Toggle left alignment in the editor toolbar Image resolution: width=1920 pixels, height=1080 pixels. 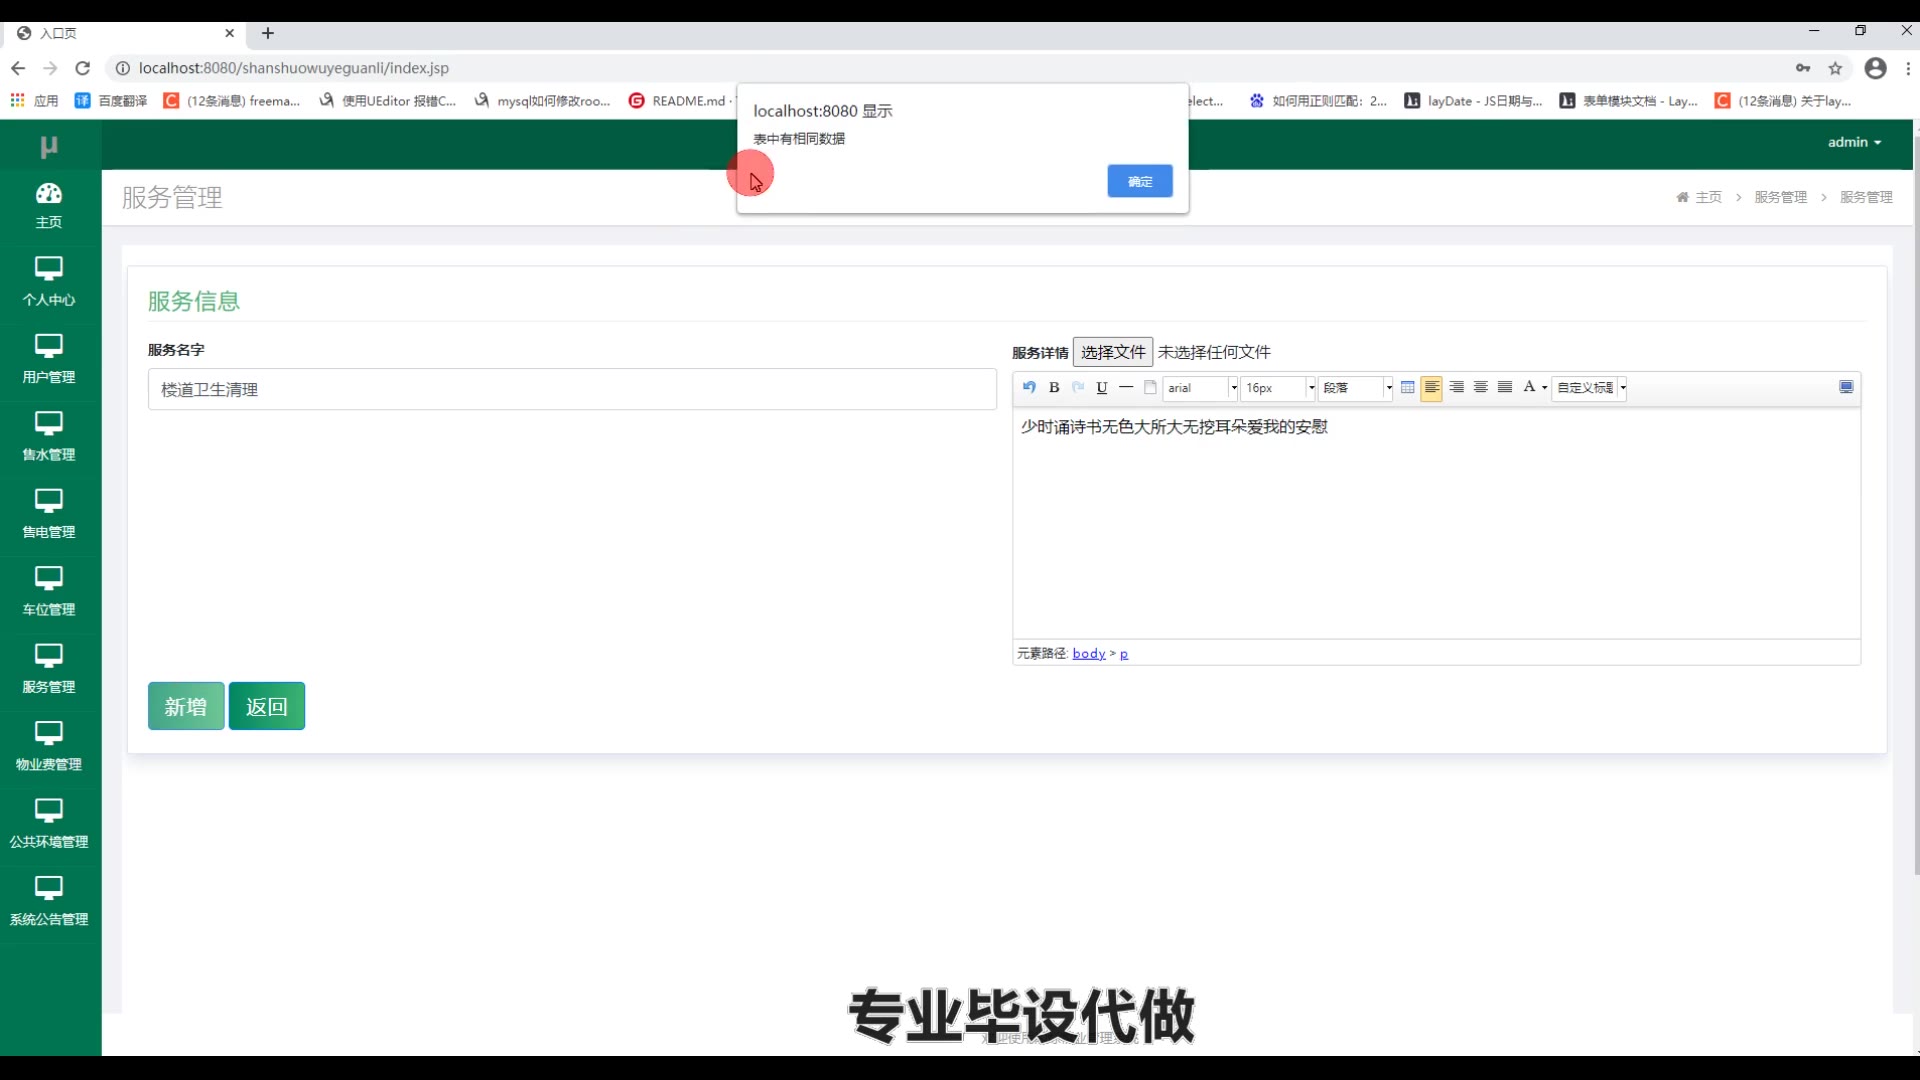click(1431, 387)
